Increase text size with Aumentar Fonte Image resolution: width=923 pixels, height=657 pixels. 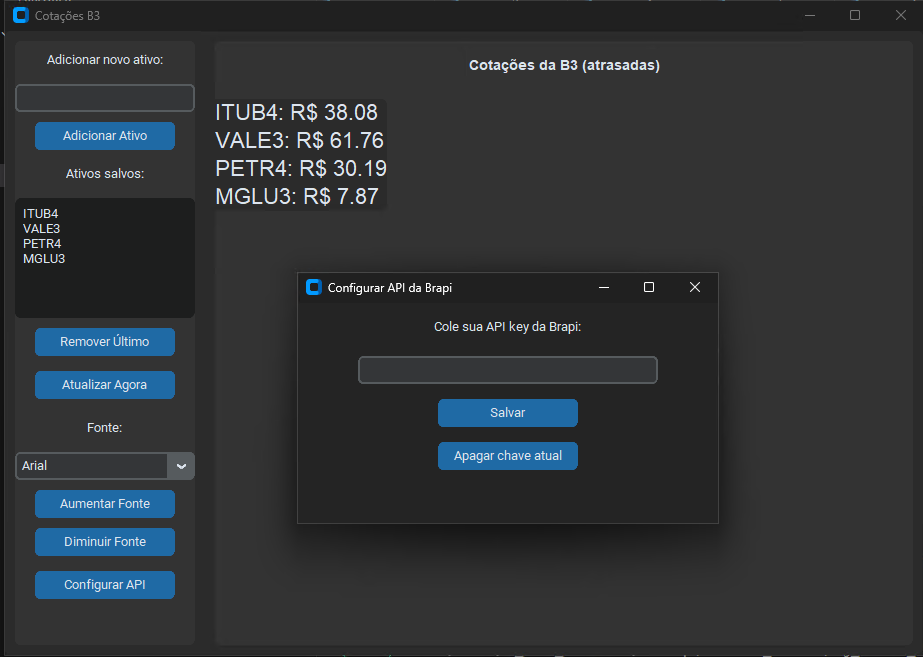pyautogui.click(x=104, y=504)
